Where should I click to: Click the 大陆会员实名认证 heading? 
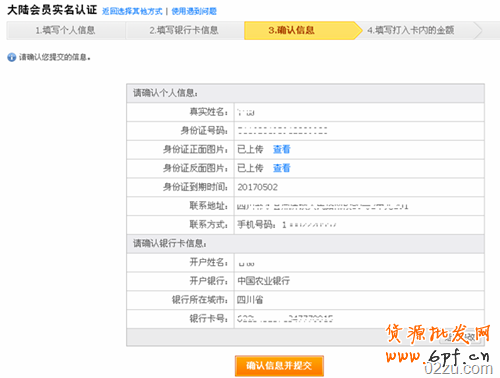(x=52, y=10)
